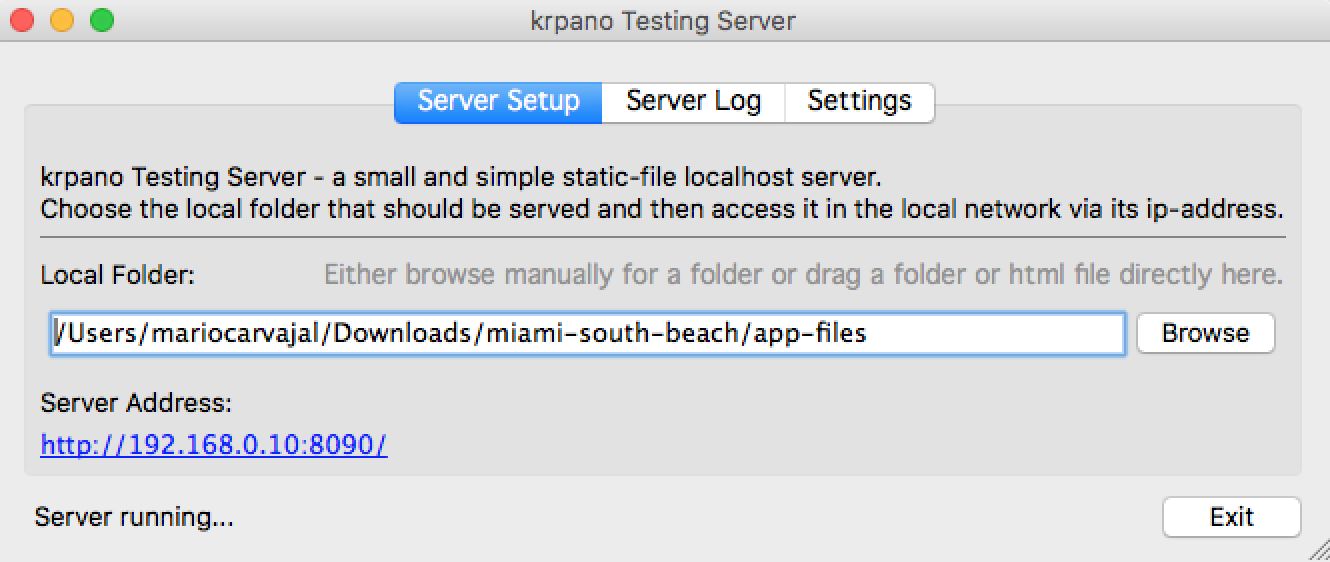Click the krpano Testing Server title text
This screenshot has width=1330, height=562.
[664, 21]
